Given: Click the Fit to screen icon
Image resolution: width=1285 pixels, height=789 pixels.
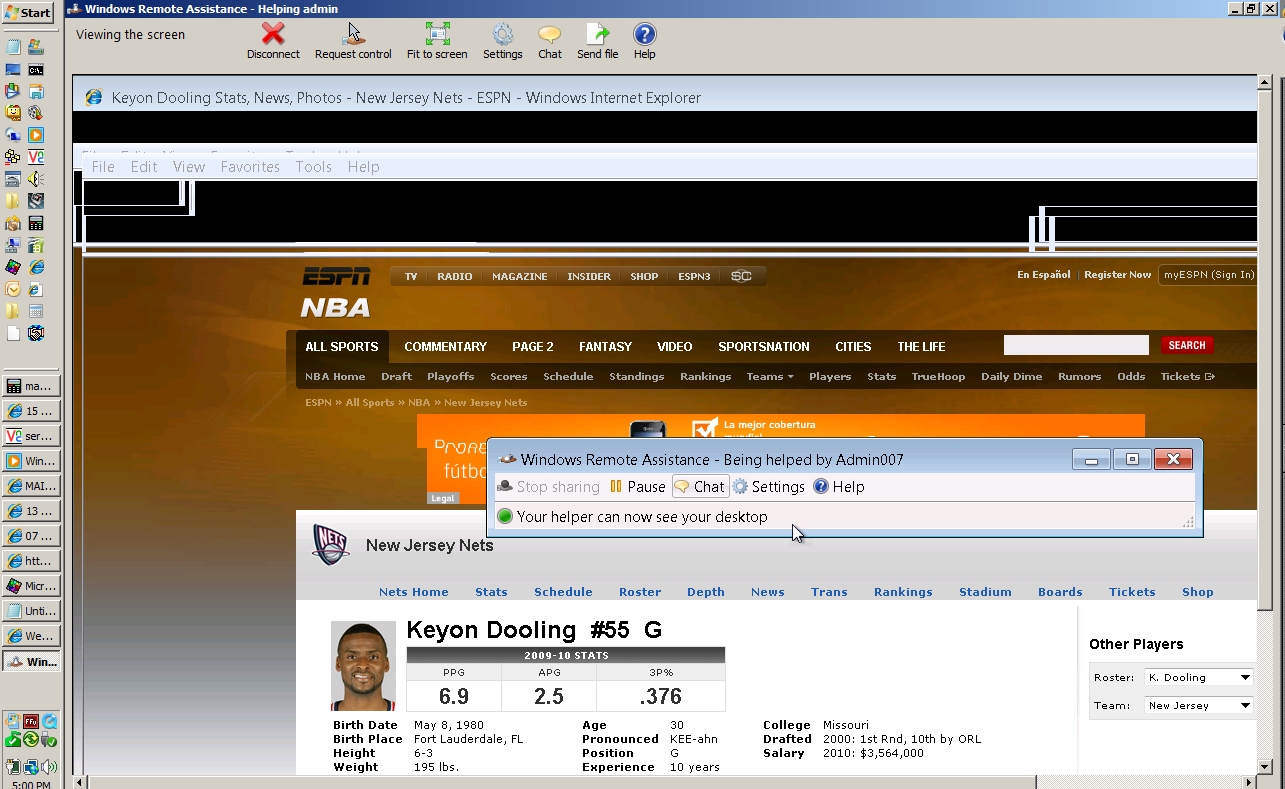Looking at the screenshot, I should 437,42.
